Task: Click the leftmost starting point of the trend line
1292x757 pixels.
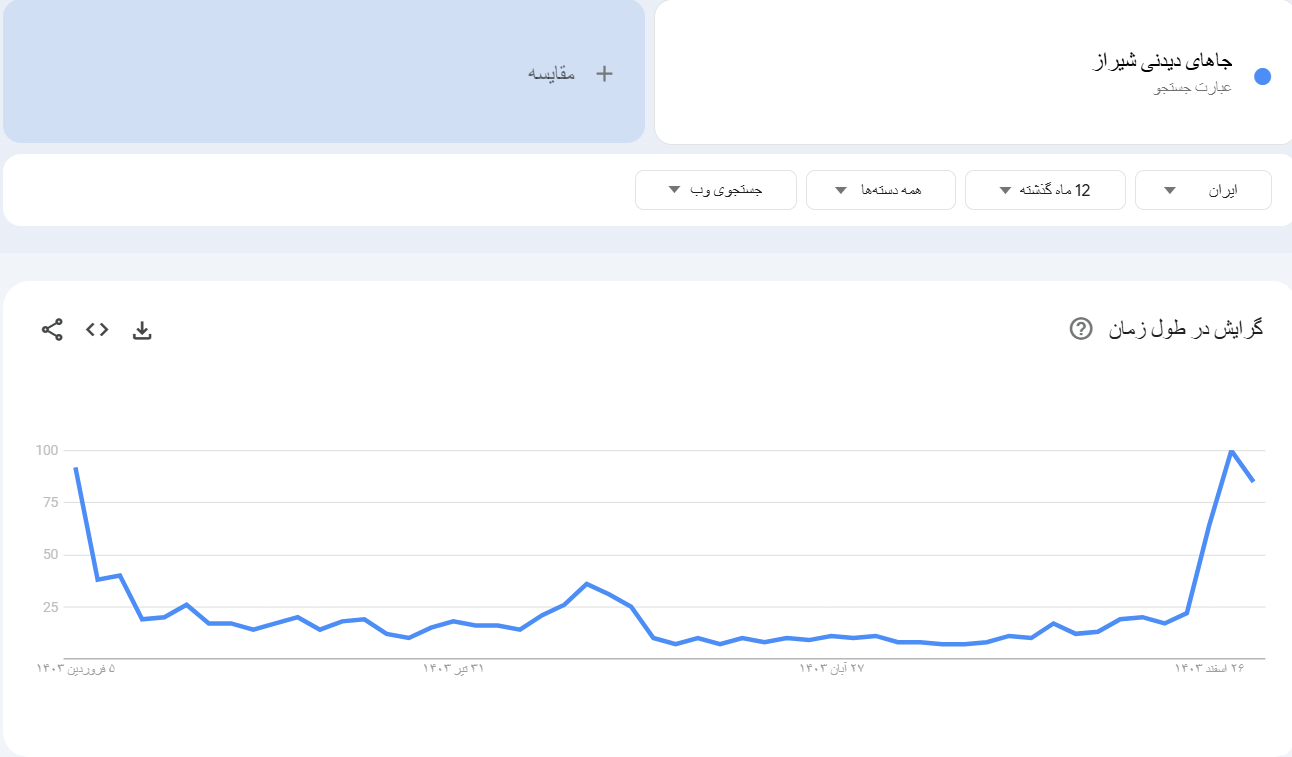Action: click(x=75, y=468)
